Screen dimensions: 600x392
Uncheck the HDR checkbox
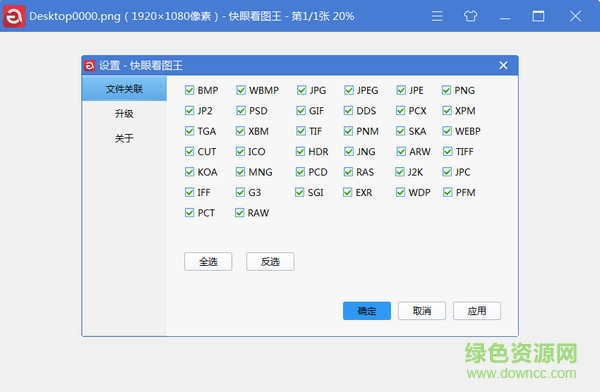pos(300,151)
